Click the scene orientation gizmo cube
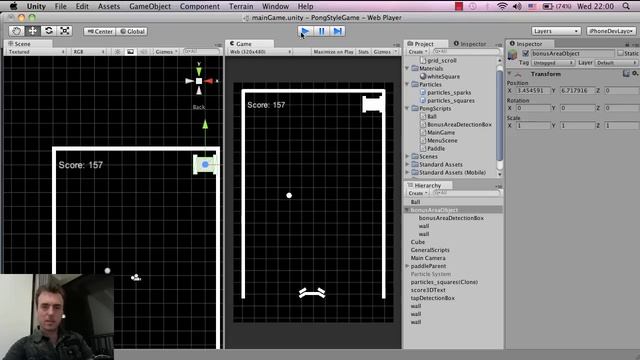640x360 pixels. [x=199, y=81]
